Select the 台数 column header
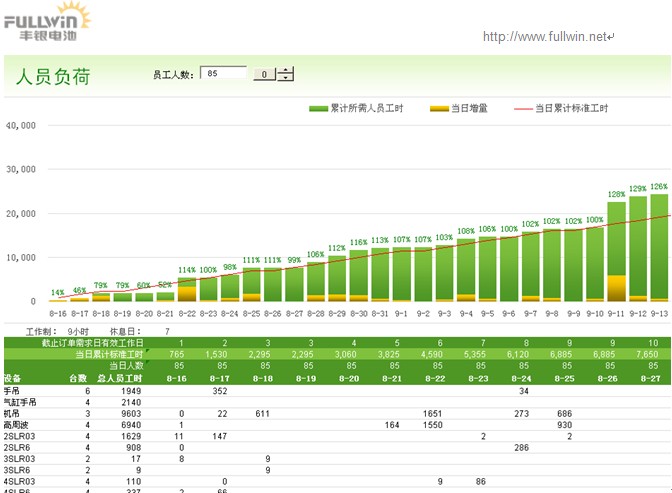 (77, 378)
